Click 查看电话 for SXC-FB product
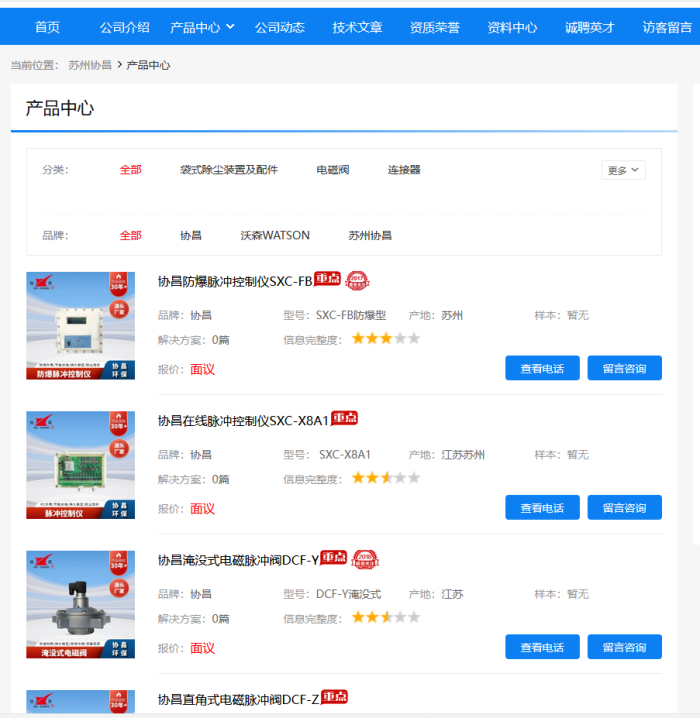The image size is (700, 718). 542,368
